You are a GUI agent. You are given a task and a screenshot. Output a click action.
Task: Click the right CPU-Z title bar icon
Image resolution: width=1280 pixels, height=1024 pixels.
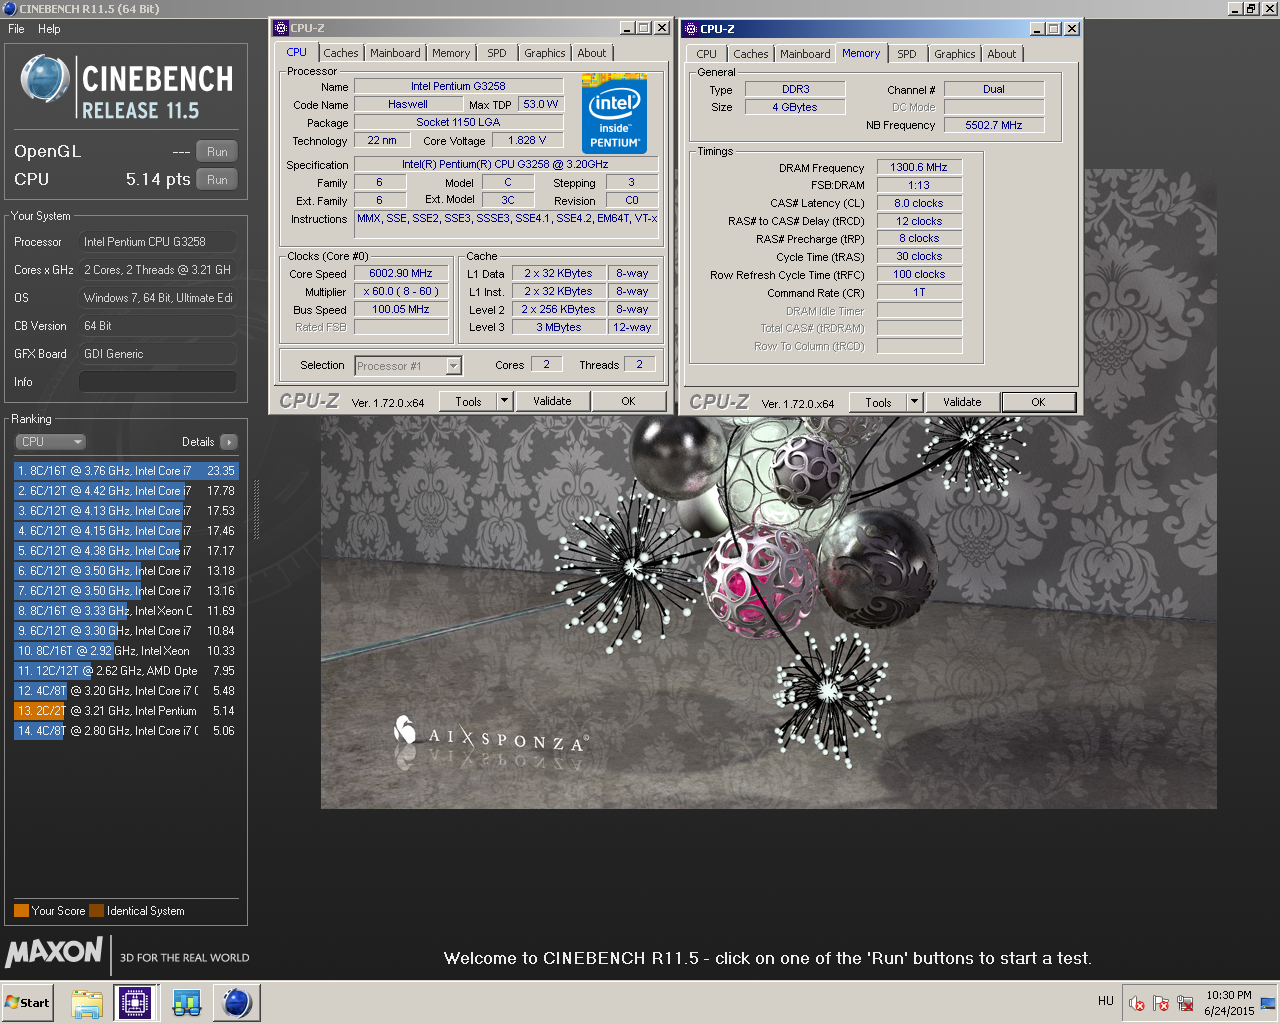(691, 29)
